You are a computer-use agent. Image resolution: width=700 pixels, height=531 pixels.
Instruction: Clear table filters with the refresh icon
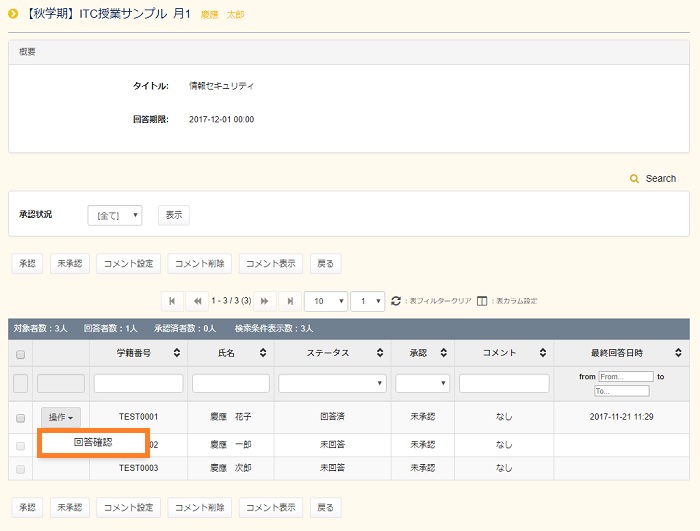click(x=396, y=301)
